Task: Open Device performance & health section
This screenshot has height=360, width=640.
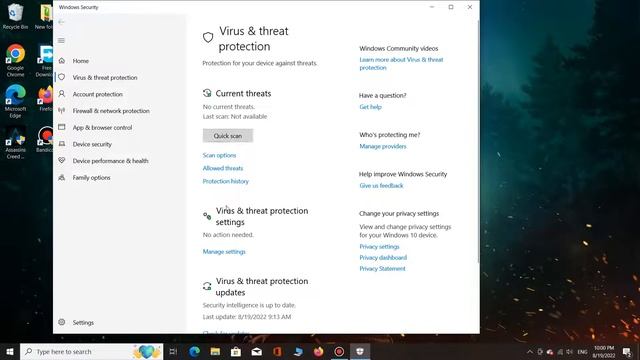Action: (x=111, y=161)
